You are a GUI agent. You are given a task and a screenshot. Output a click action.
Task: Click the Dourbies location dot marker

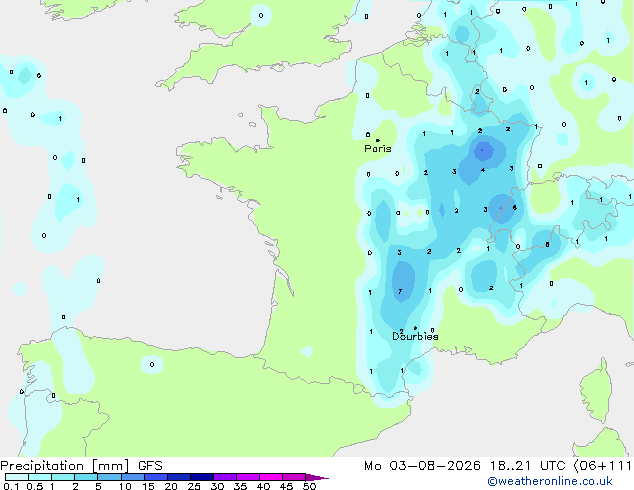415,328
